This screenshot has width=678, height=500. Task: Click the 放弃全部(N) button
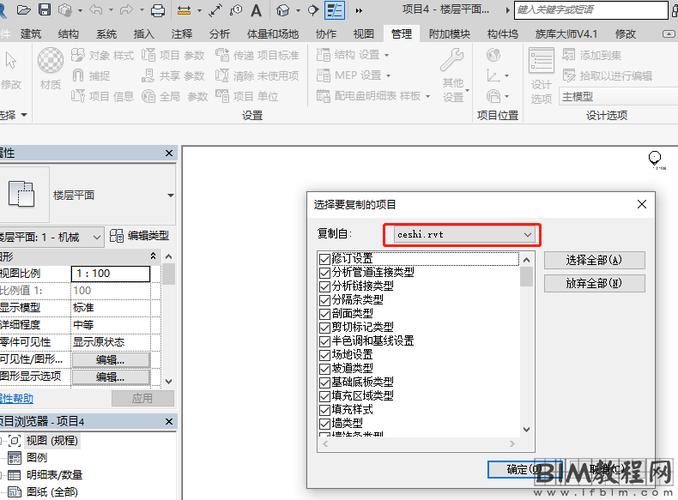(594, 283)
